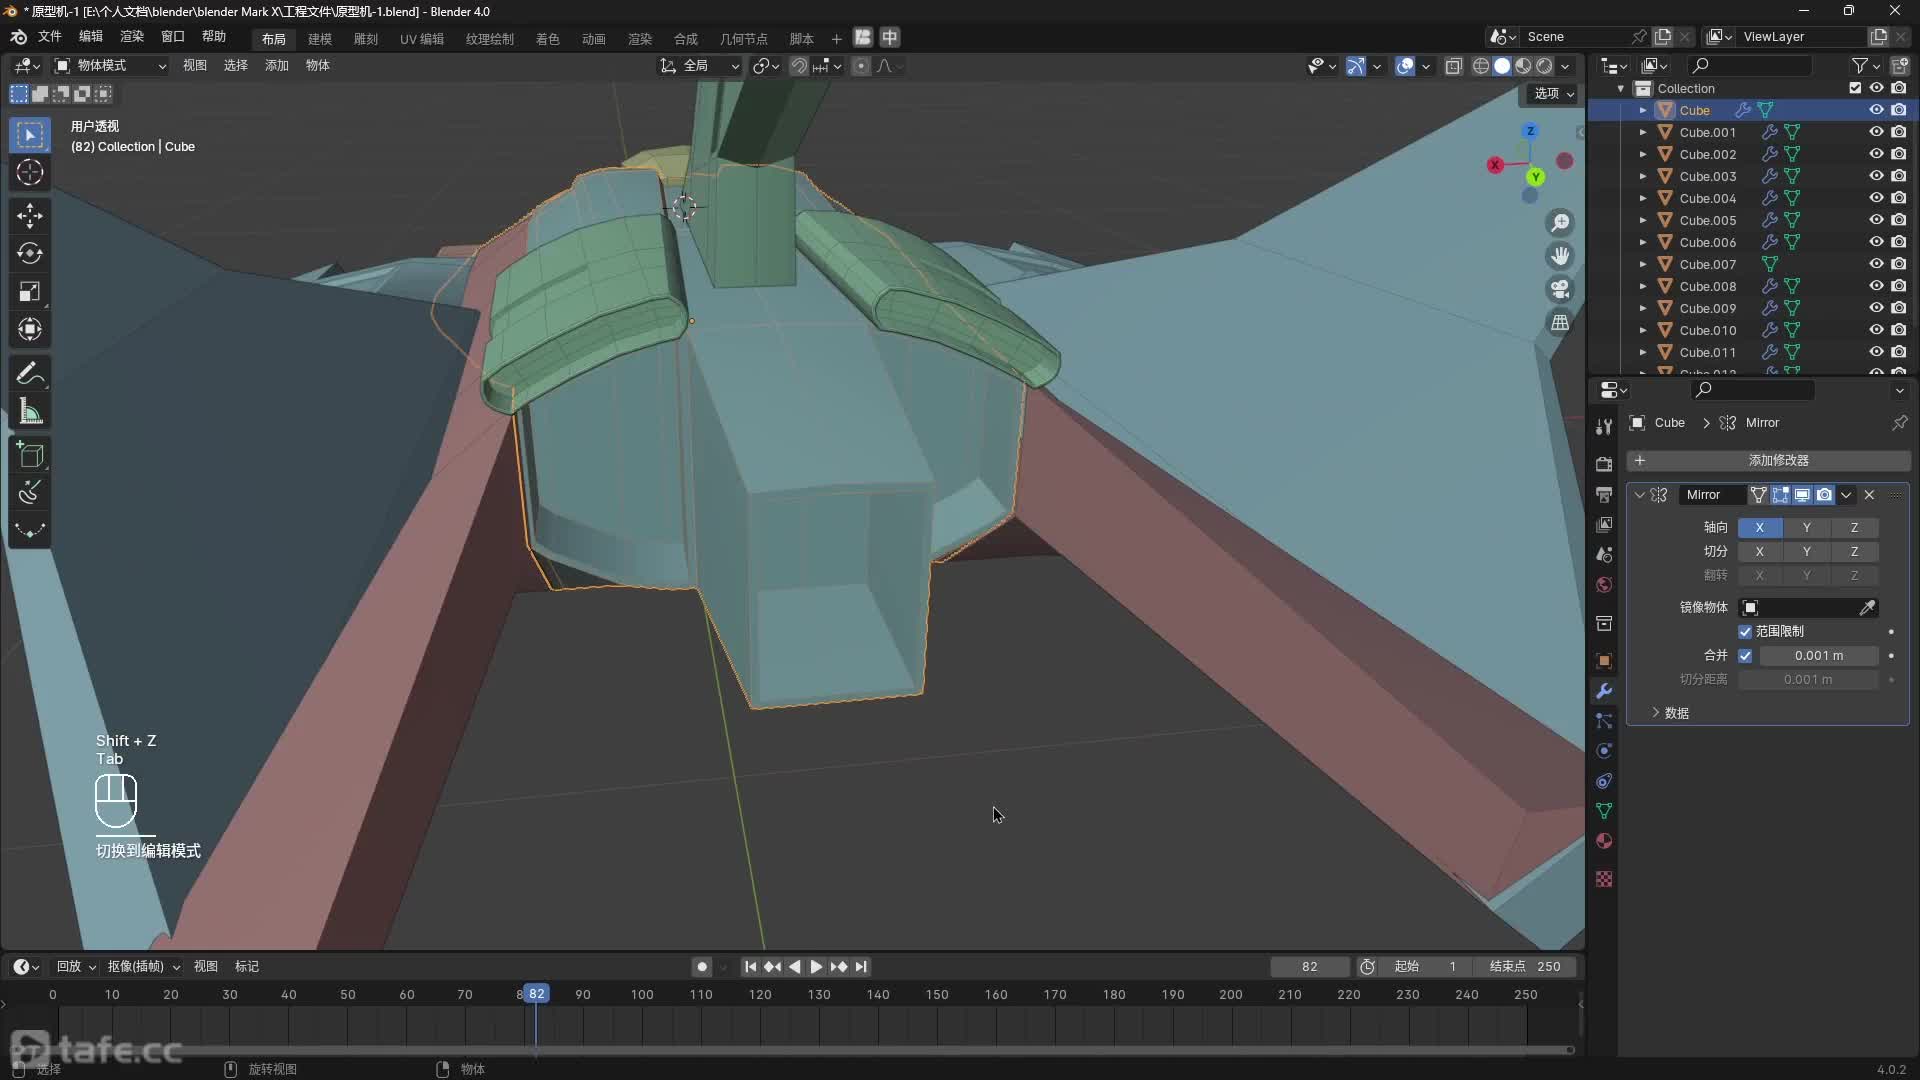The image size is (1920, 1080).
Task: Switch to UV 编辑 workspace tab
Action: point(422,39)
